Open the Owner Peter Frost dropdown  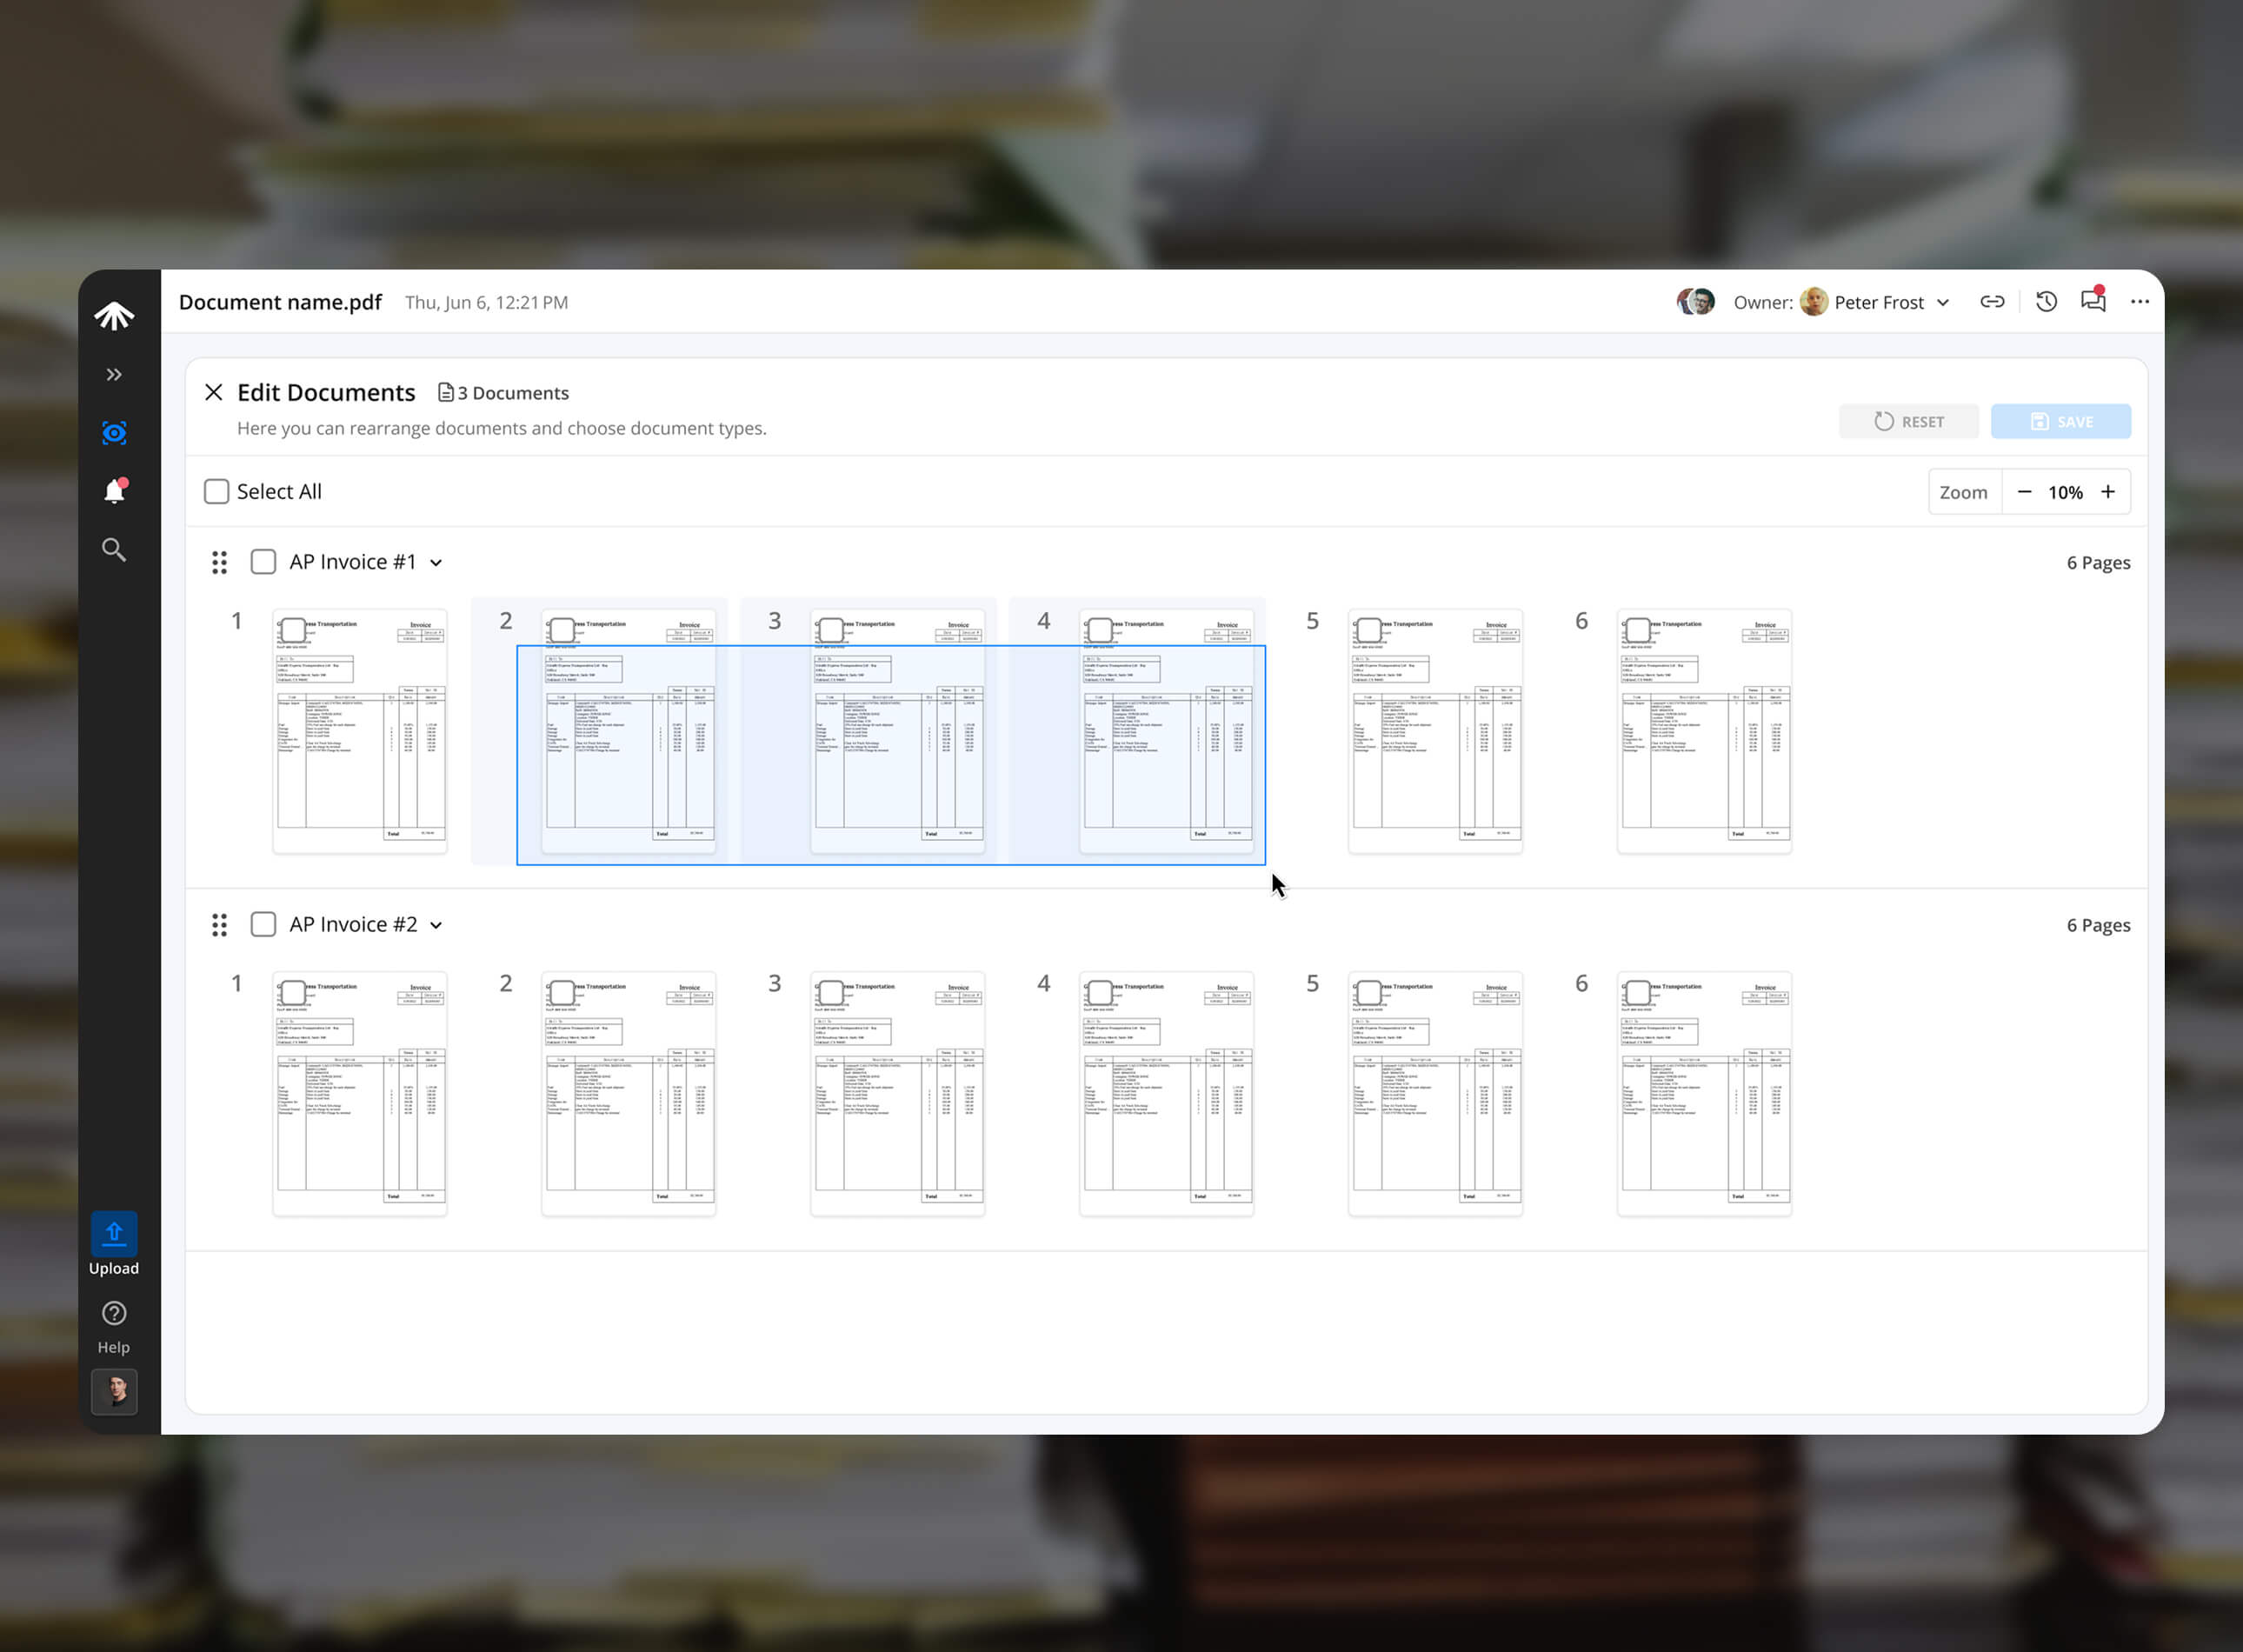[1943, 303]
